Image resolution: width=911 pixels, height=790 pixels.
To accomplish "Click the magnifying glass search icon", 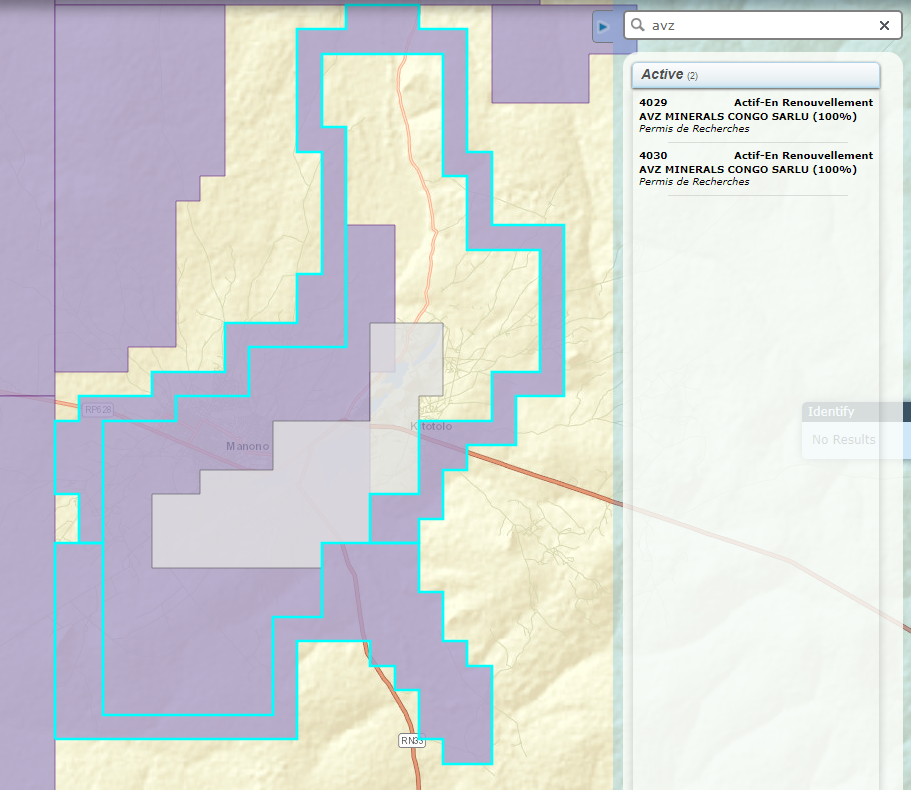I will coord(638,26).
